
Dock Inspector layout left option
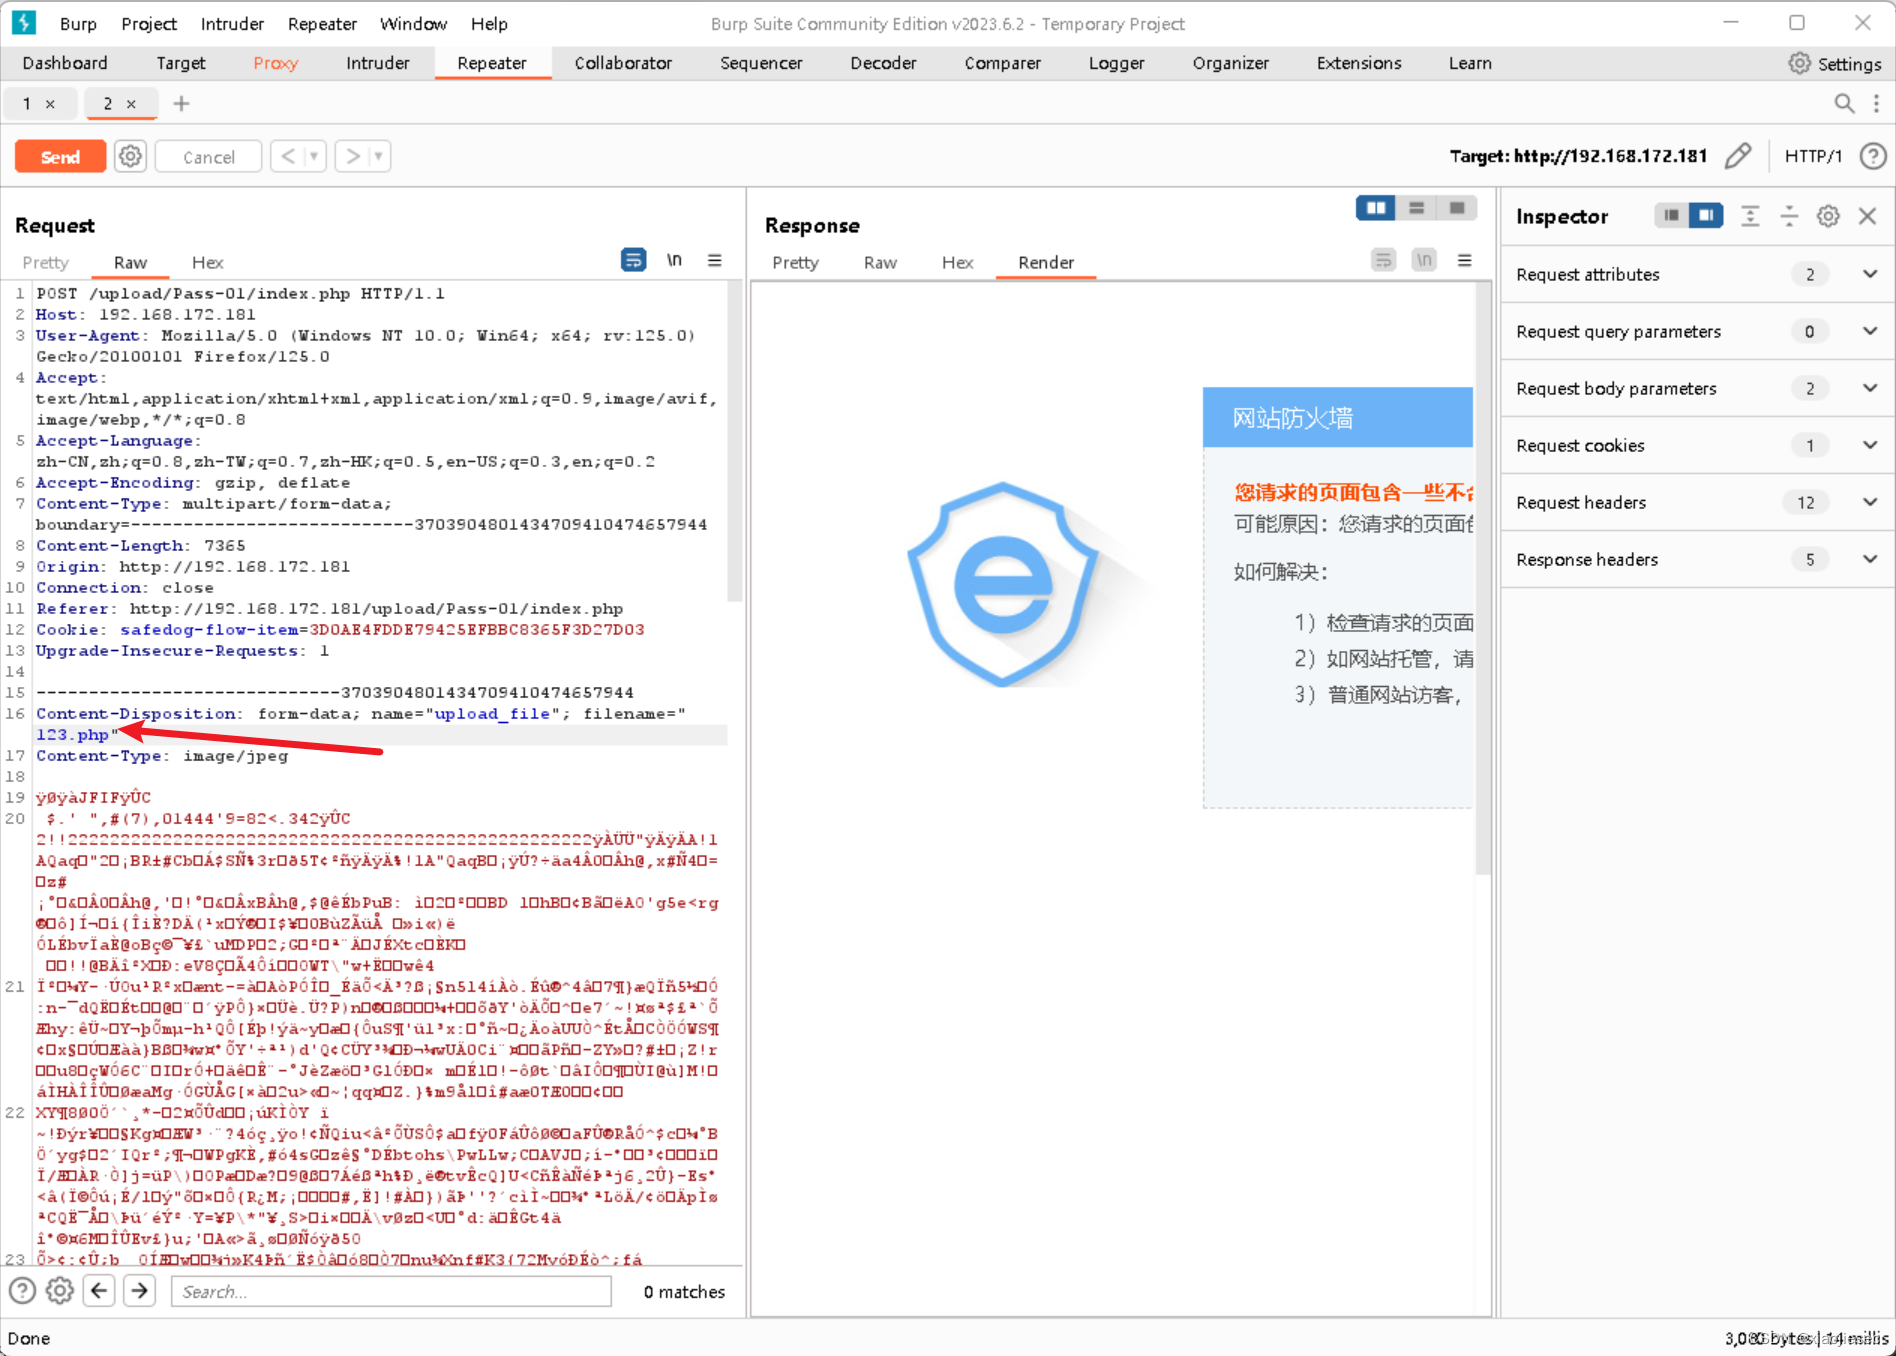[1671, 216]
